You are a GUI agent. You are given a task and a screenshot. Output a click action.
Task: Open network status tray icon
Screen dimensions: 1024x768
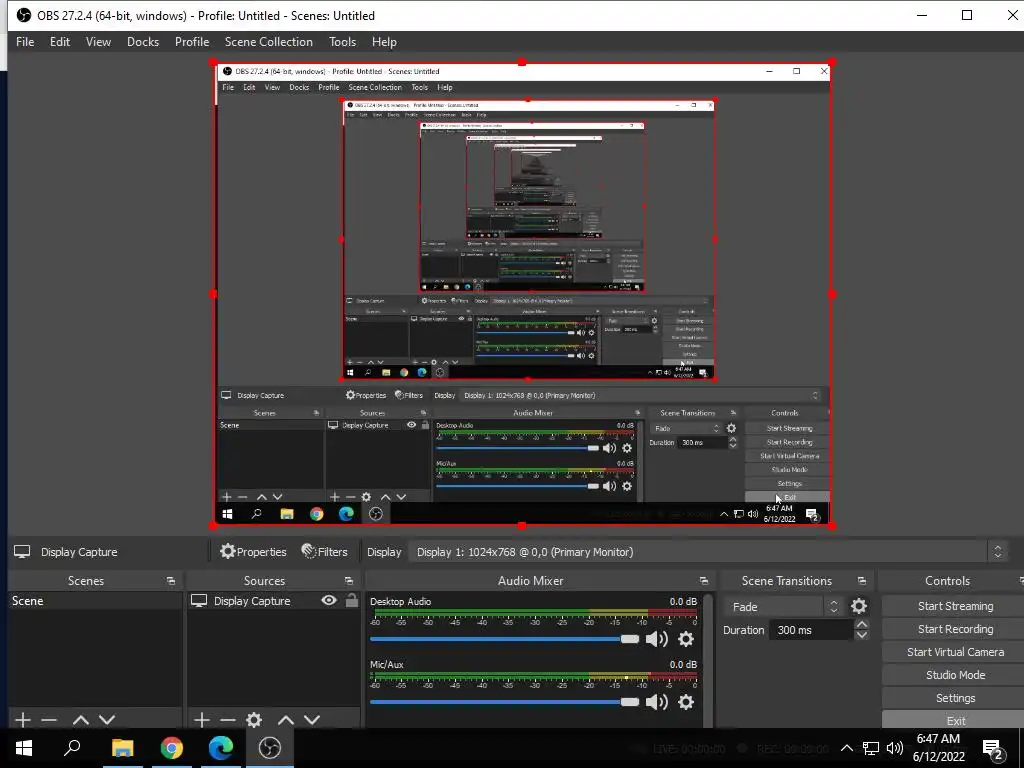click(871, 748)
